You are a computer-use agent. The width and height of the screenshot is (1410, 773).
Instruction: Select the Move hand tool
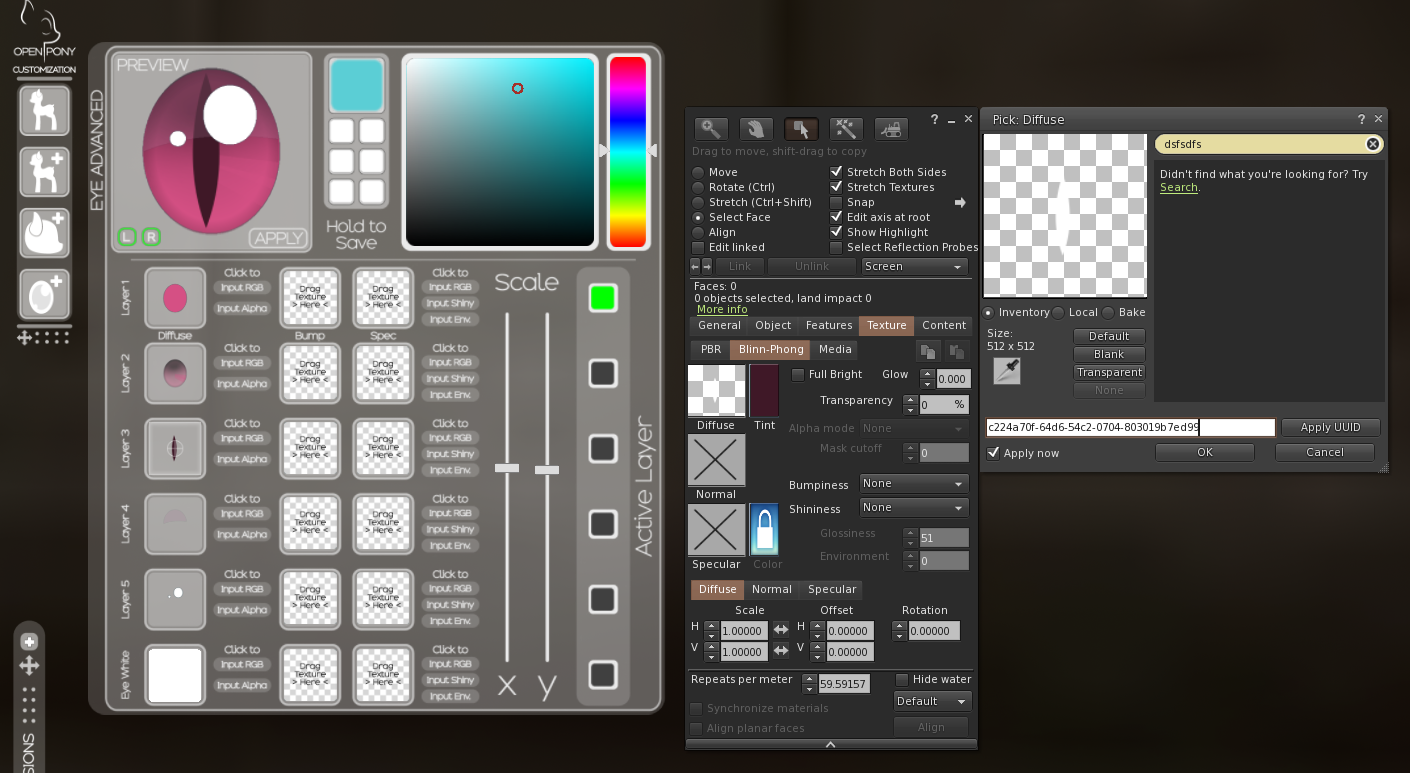(756, 128)
